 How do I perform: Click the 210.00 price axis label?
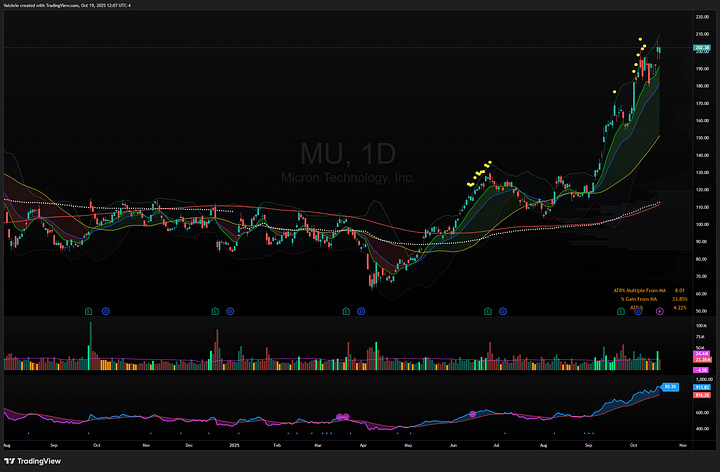[x=702, y=34]
